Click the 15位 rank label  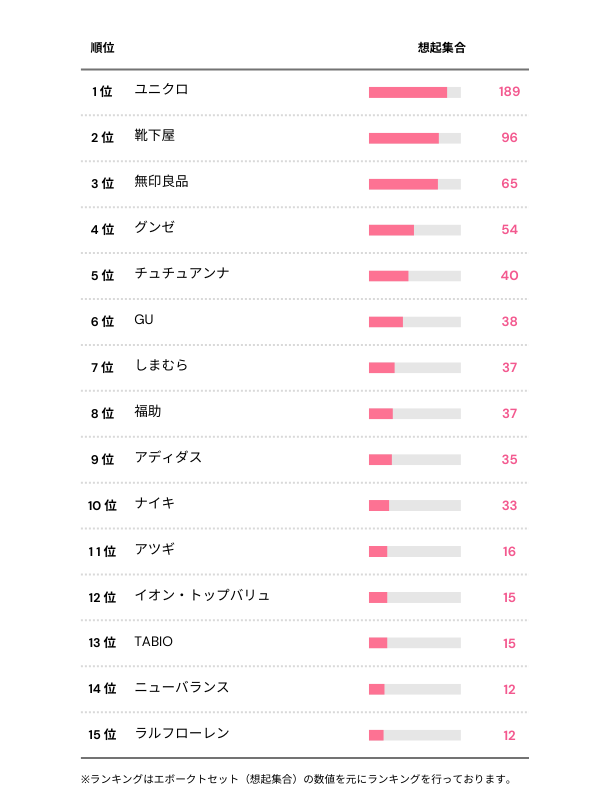102,735
